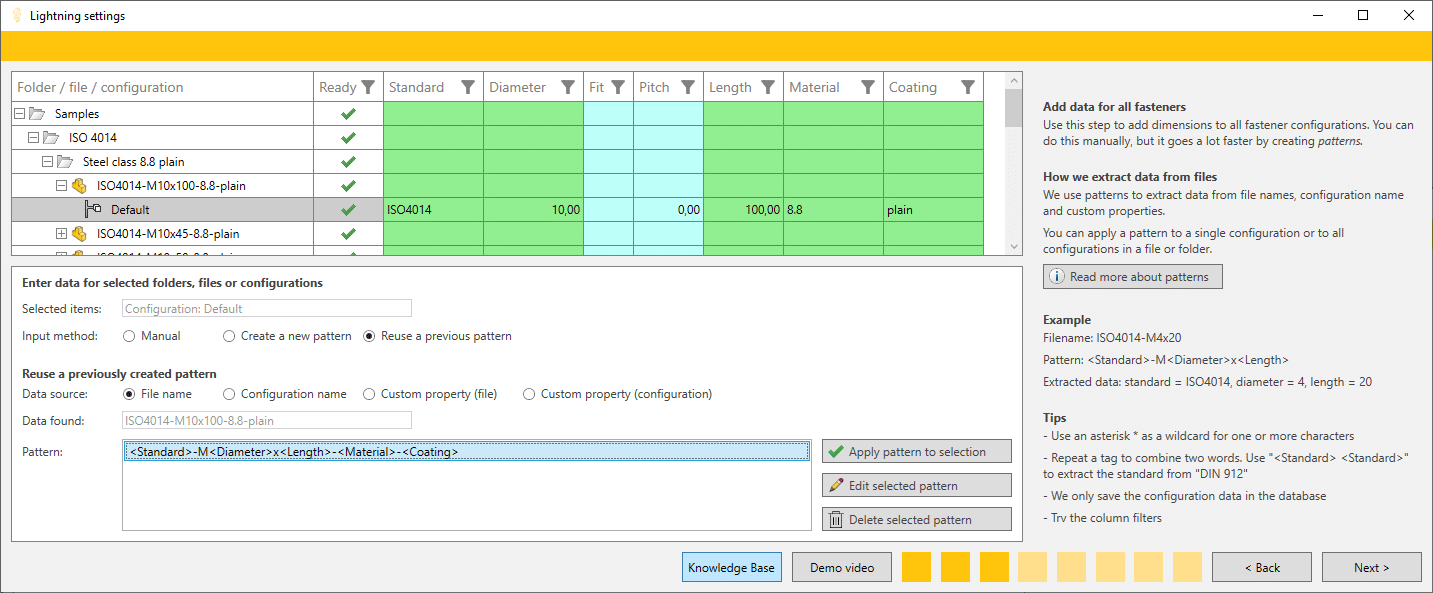This screenshot has height=593, width=1433.
Task: Collapse the Samples folder
Action: coord(20,114)
